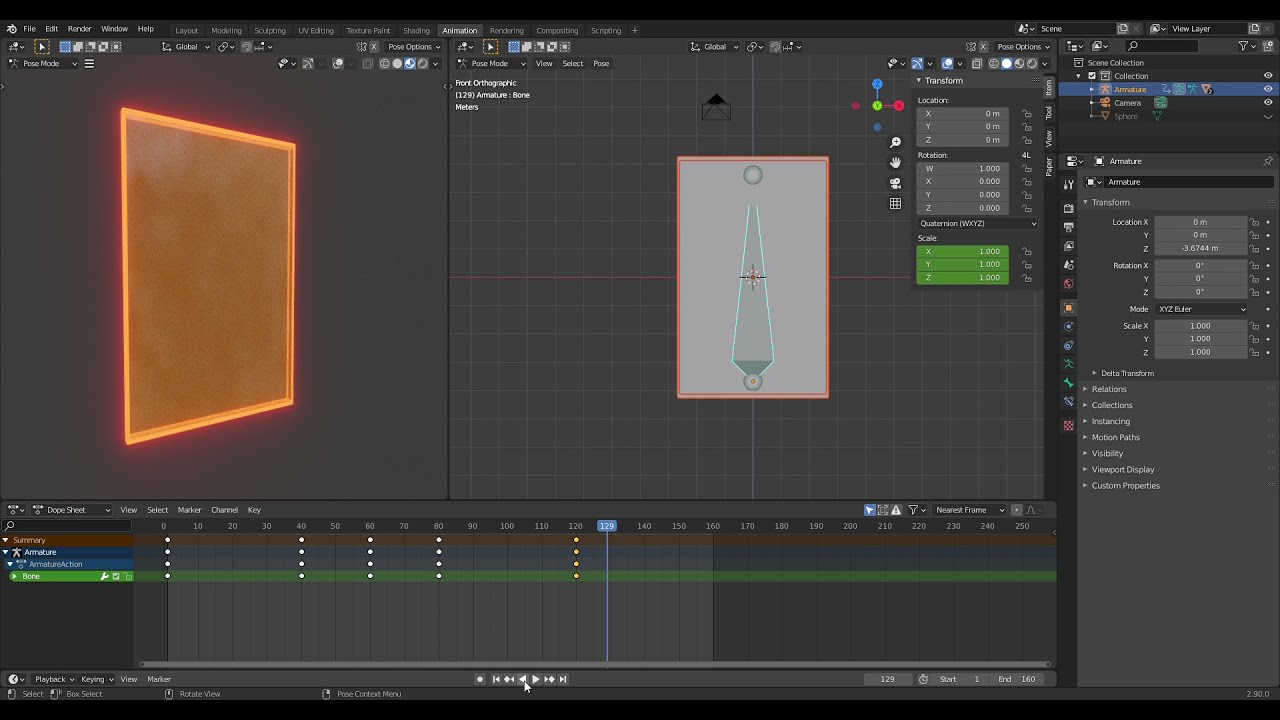1280x720 pixels.
Task: Open the Bone Constraints properties tab icon
Action: [1068, 402]
